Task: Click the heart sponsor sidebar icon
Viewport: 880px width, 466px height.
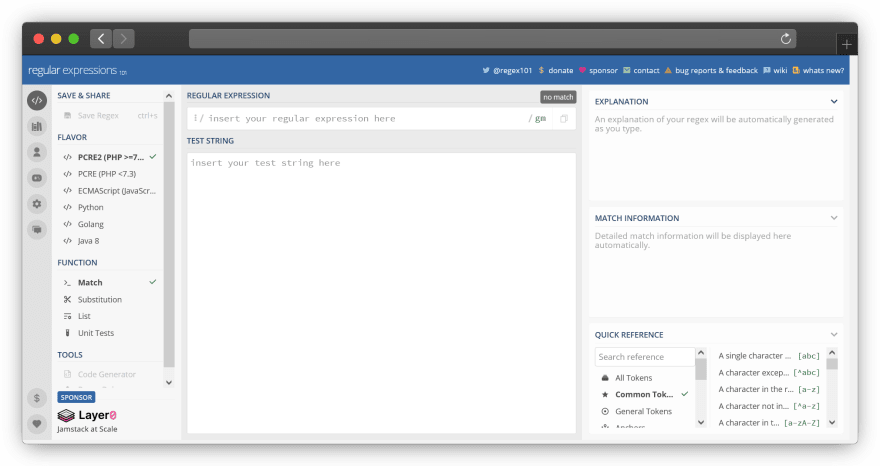Action: pyautogui.click(x=37, y=424)
